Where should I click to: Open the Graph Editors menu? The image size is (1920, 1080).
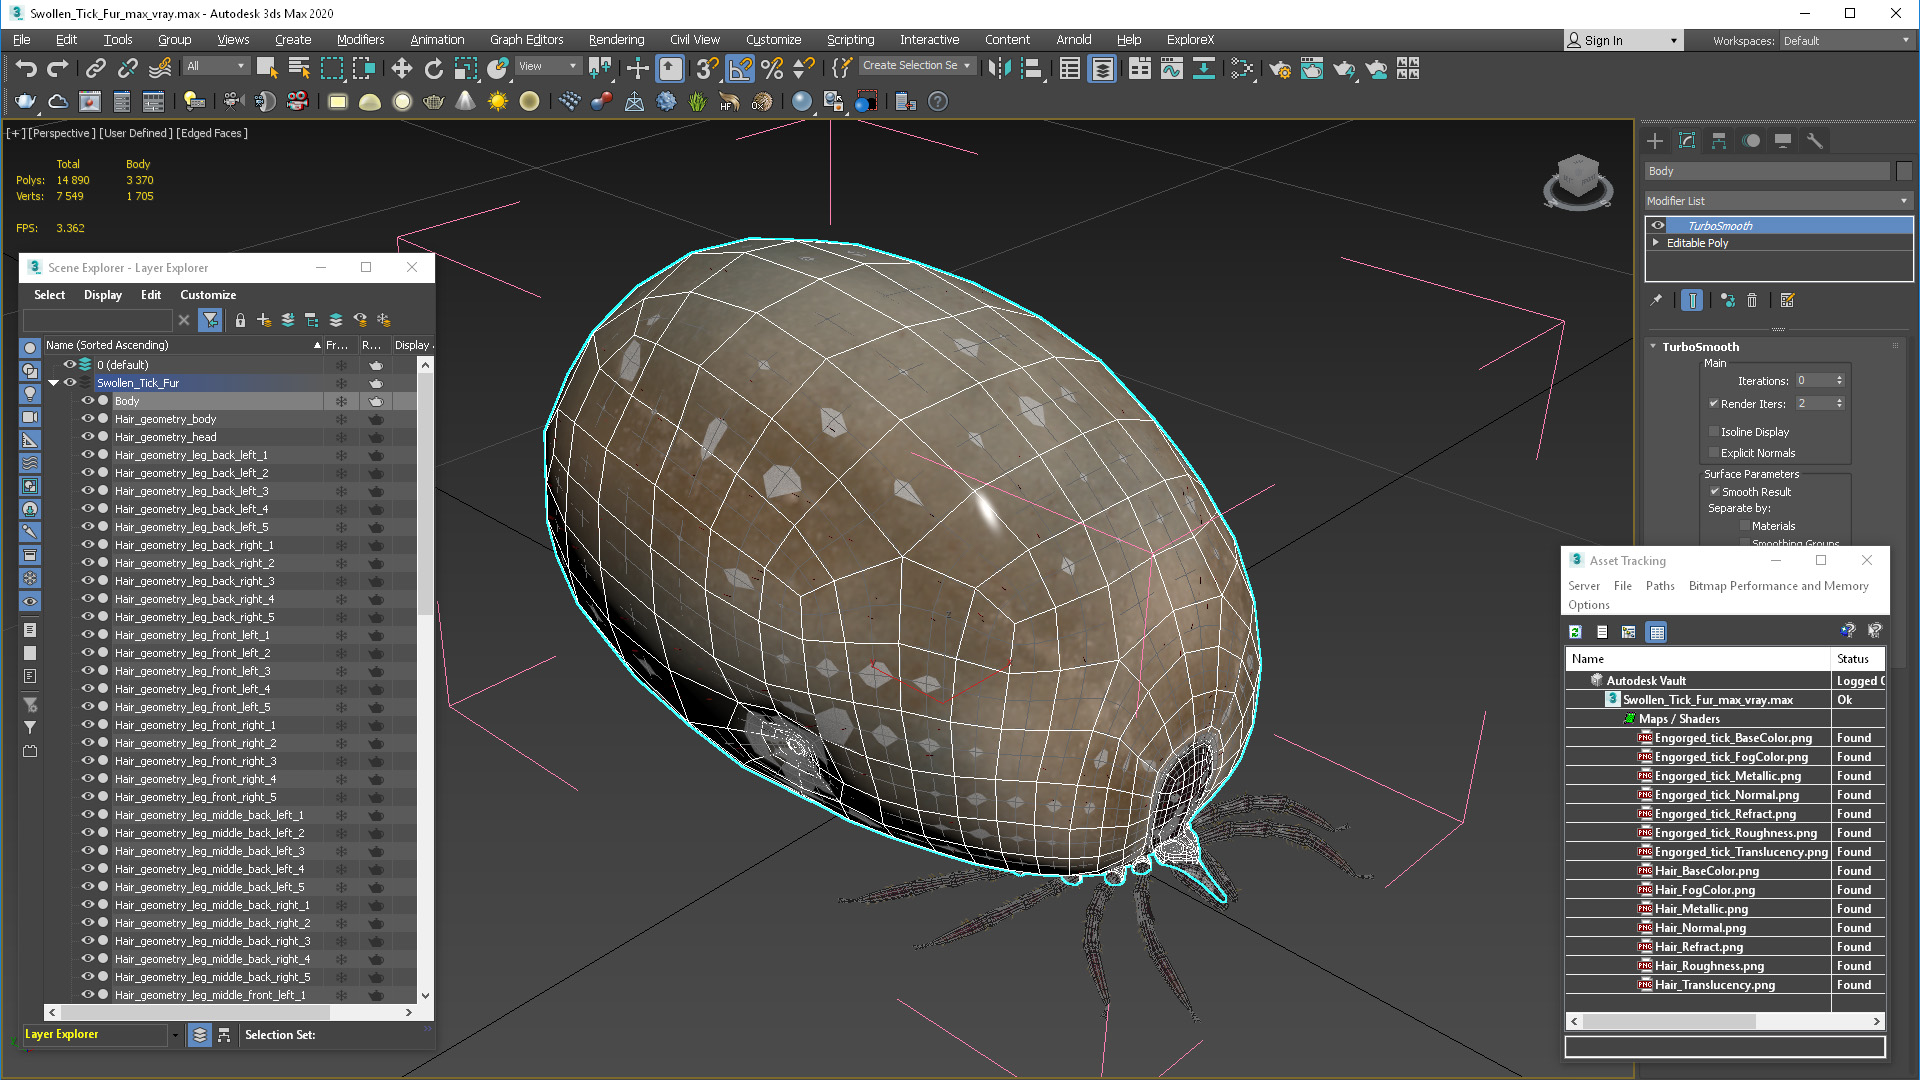click(x=526, y=40)
